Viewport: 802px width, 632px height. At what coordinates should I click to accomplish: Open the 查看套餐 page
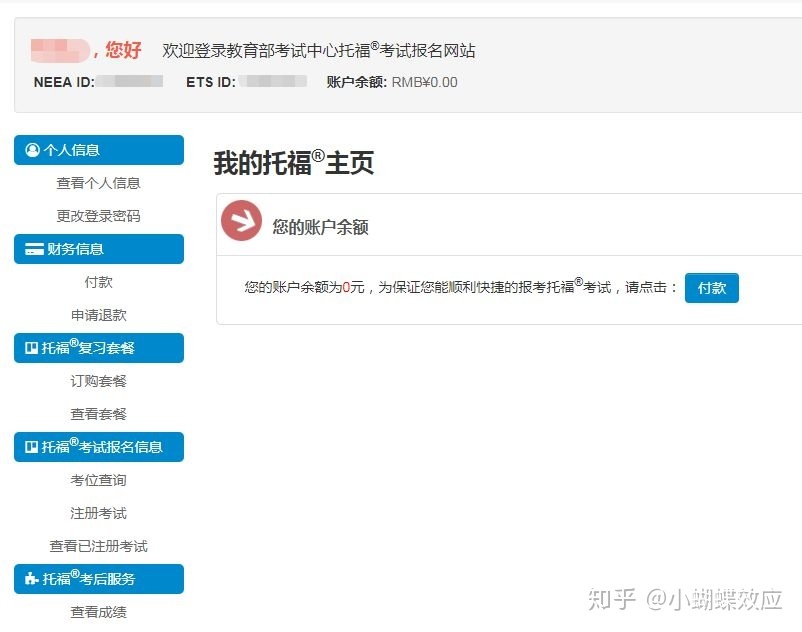point(97,414)
